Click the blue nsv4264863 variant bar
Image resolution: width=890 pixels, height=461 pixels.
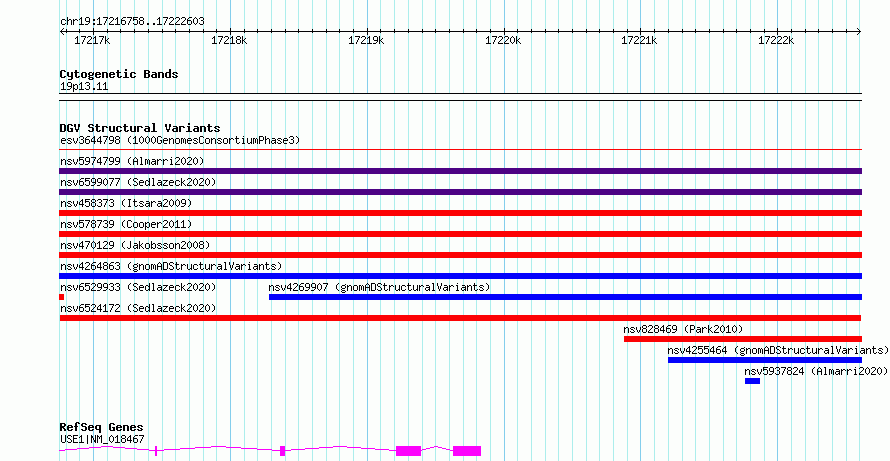pyautogui.click(x=460, y=276)
